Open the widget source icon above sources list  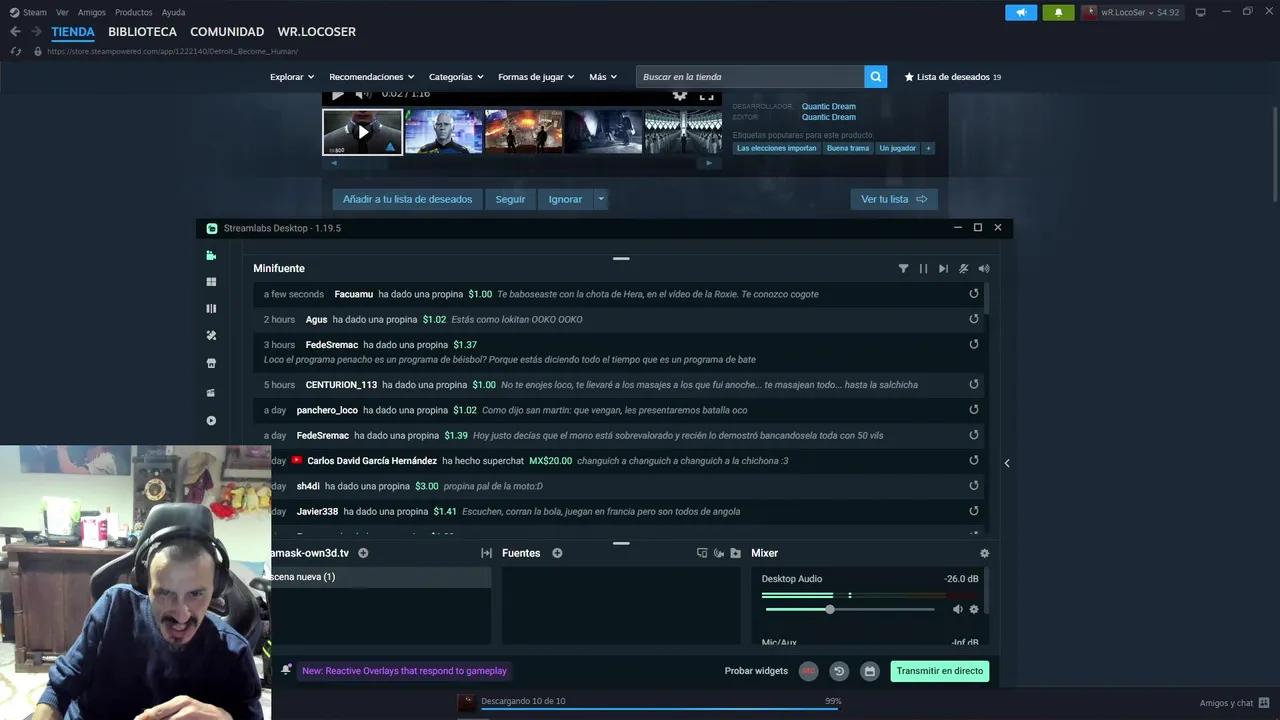702,553
